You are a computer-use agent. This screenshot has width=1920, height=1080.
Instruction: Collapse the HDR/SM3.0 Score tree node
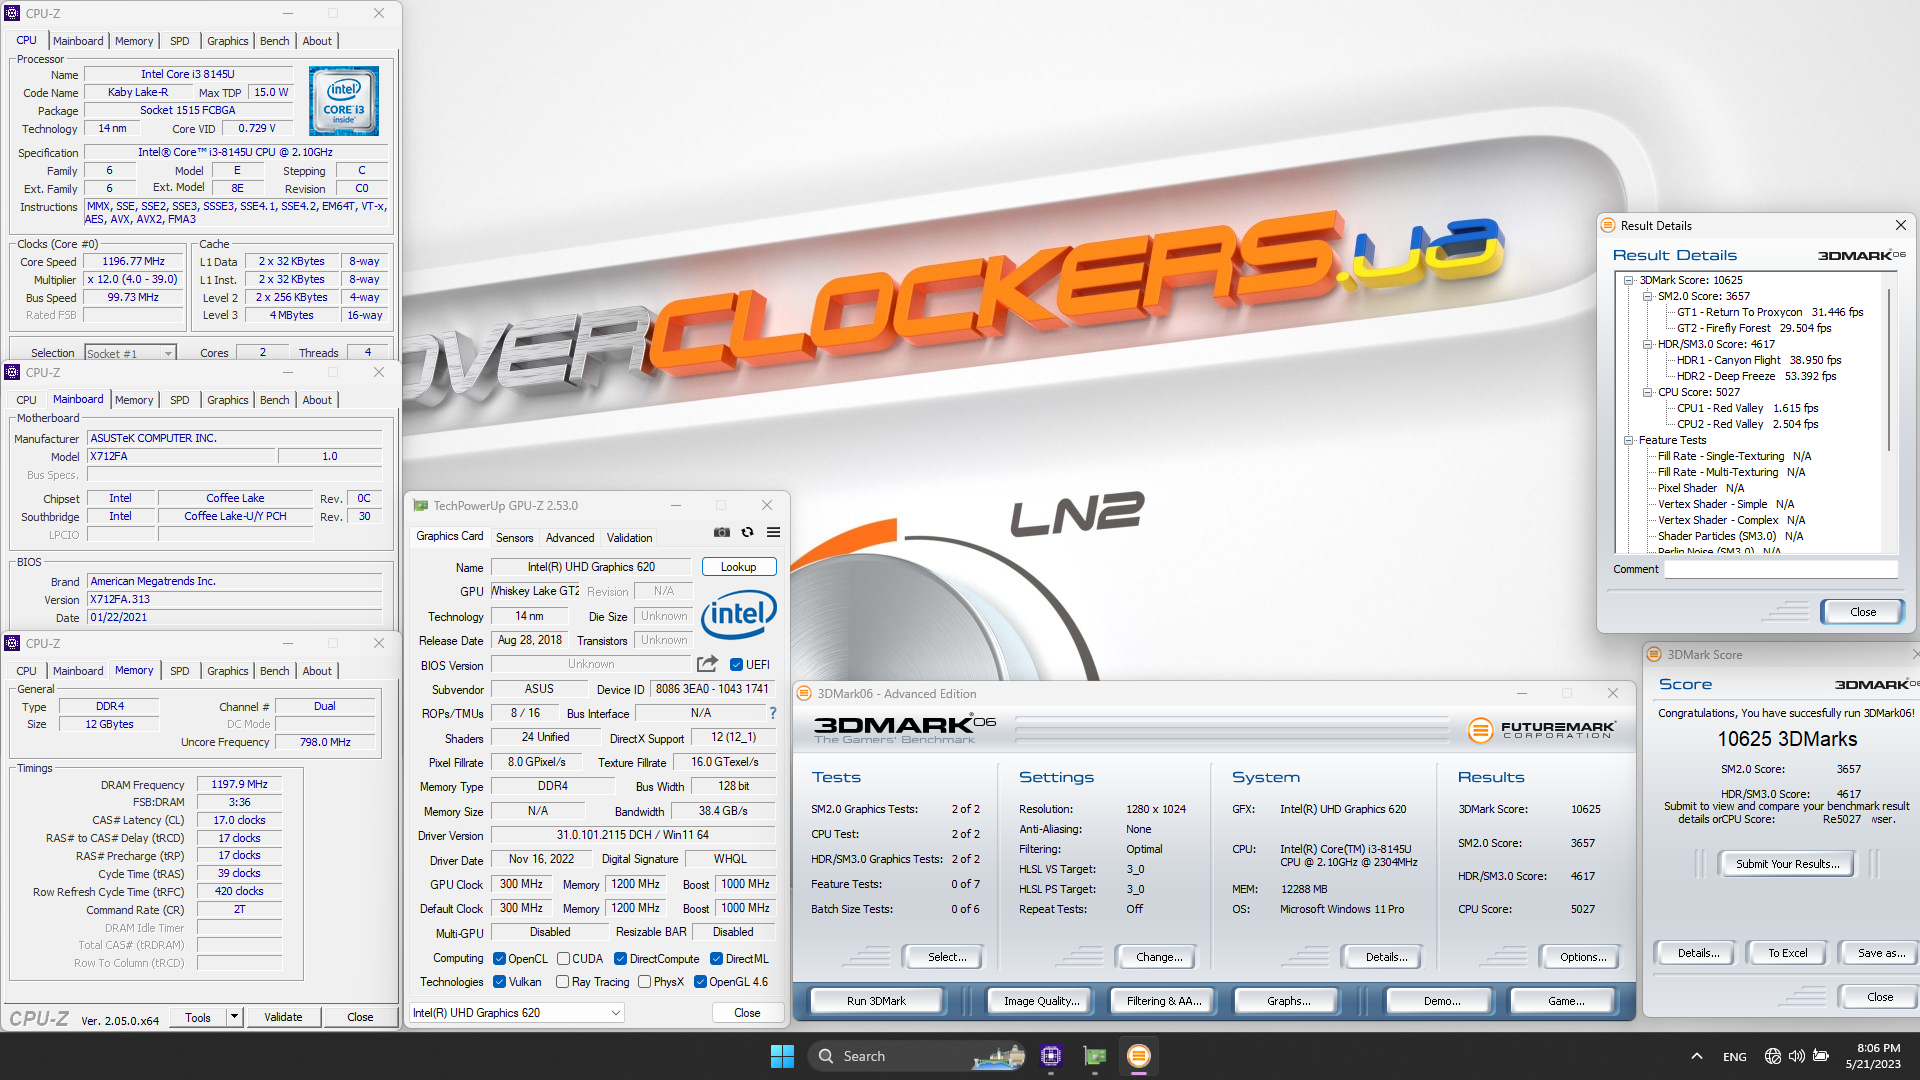click(1647, 344)
